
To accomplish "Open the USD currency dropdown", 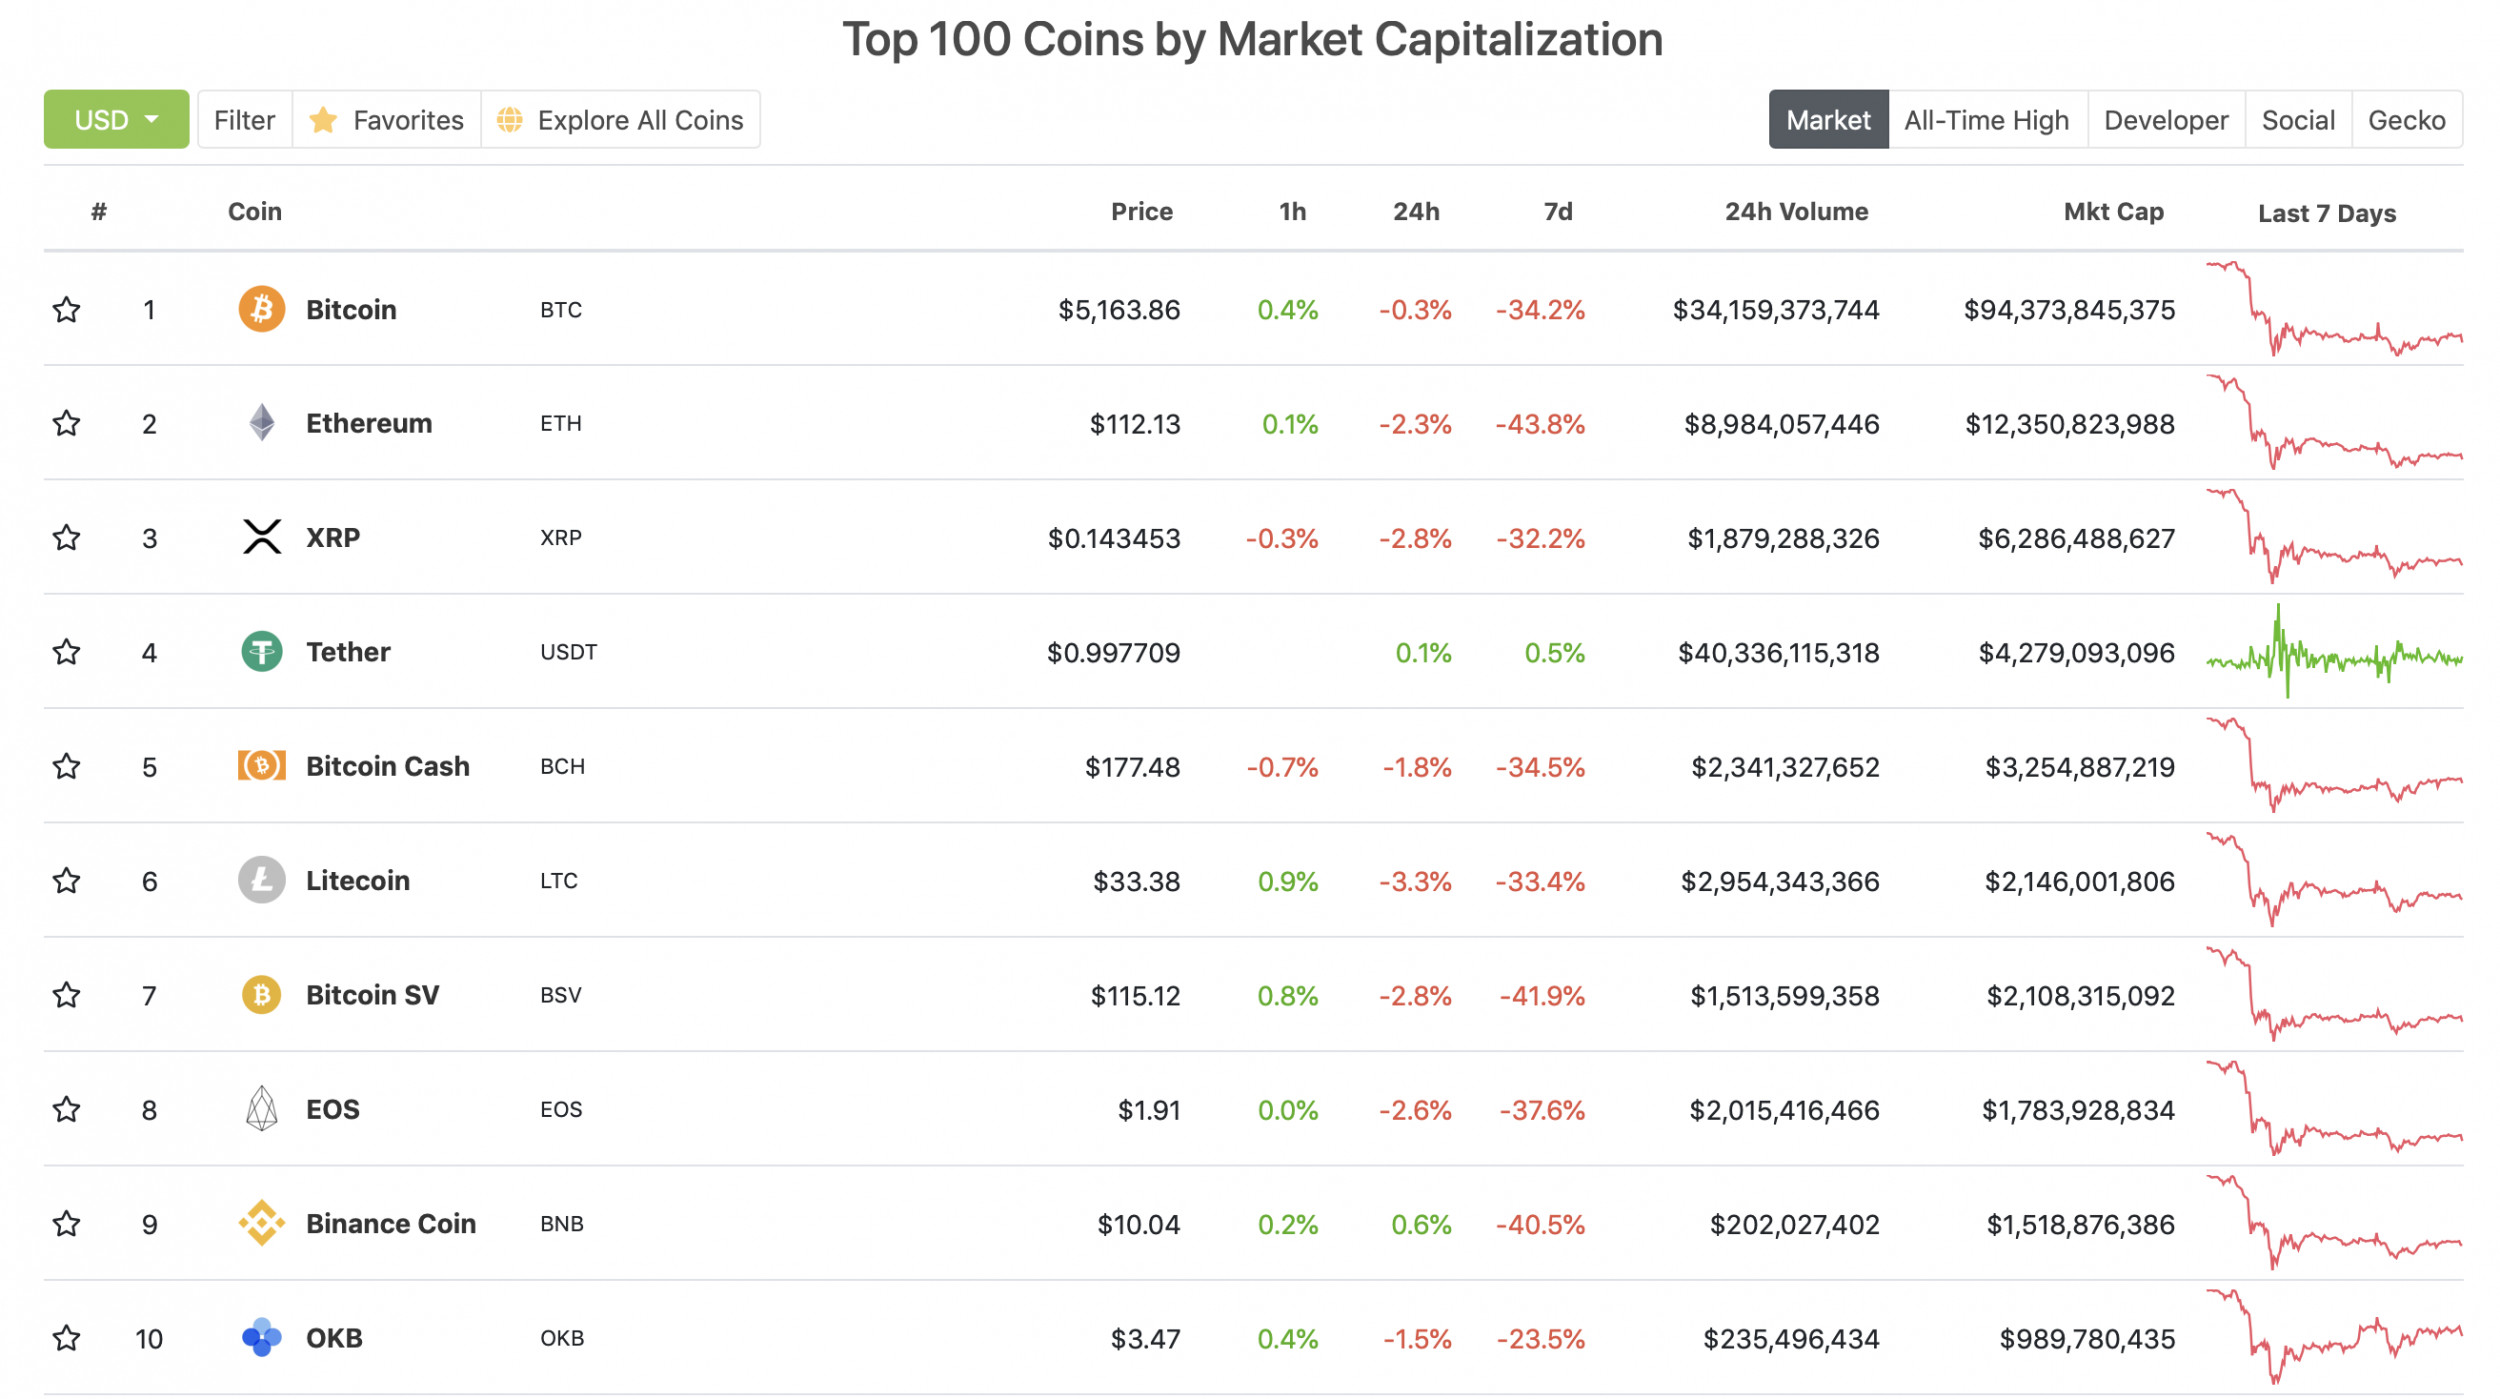I will coord(116,120).
